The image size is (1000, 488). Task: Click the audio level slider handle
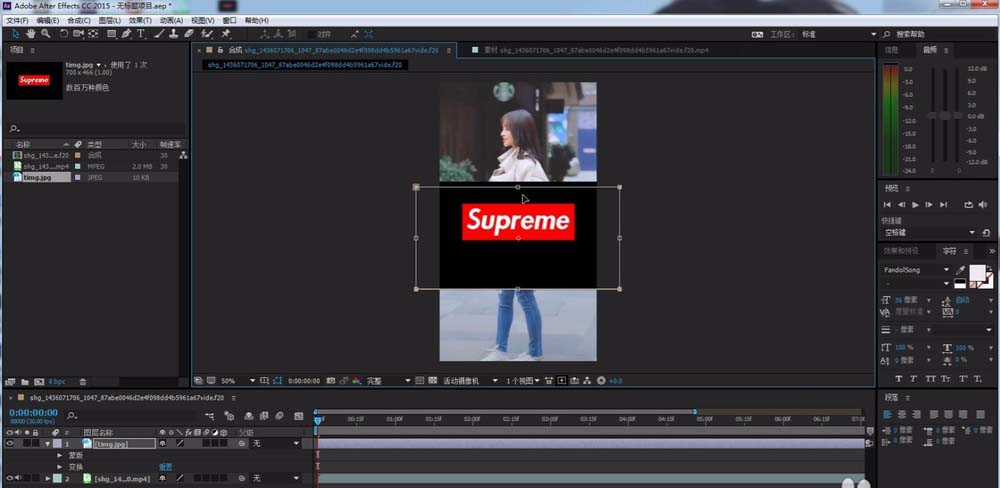click(945, 116)
